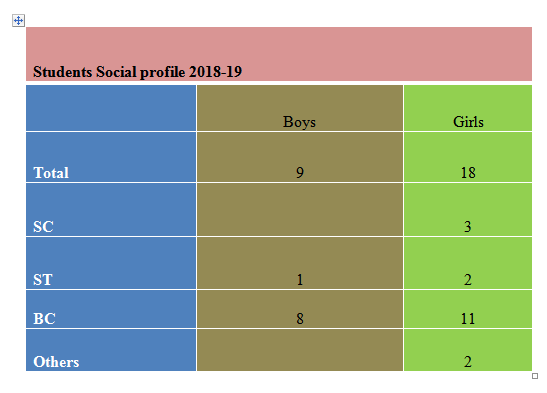Click the empty Others boys cell
547x393 pixels.
tap(300, 350)
